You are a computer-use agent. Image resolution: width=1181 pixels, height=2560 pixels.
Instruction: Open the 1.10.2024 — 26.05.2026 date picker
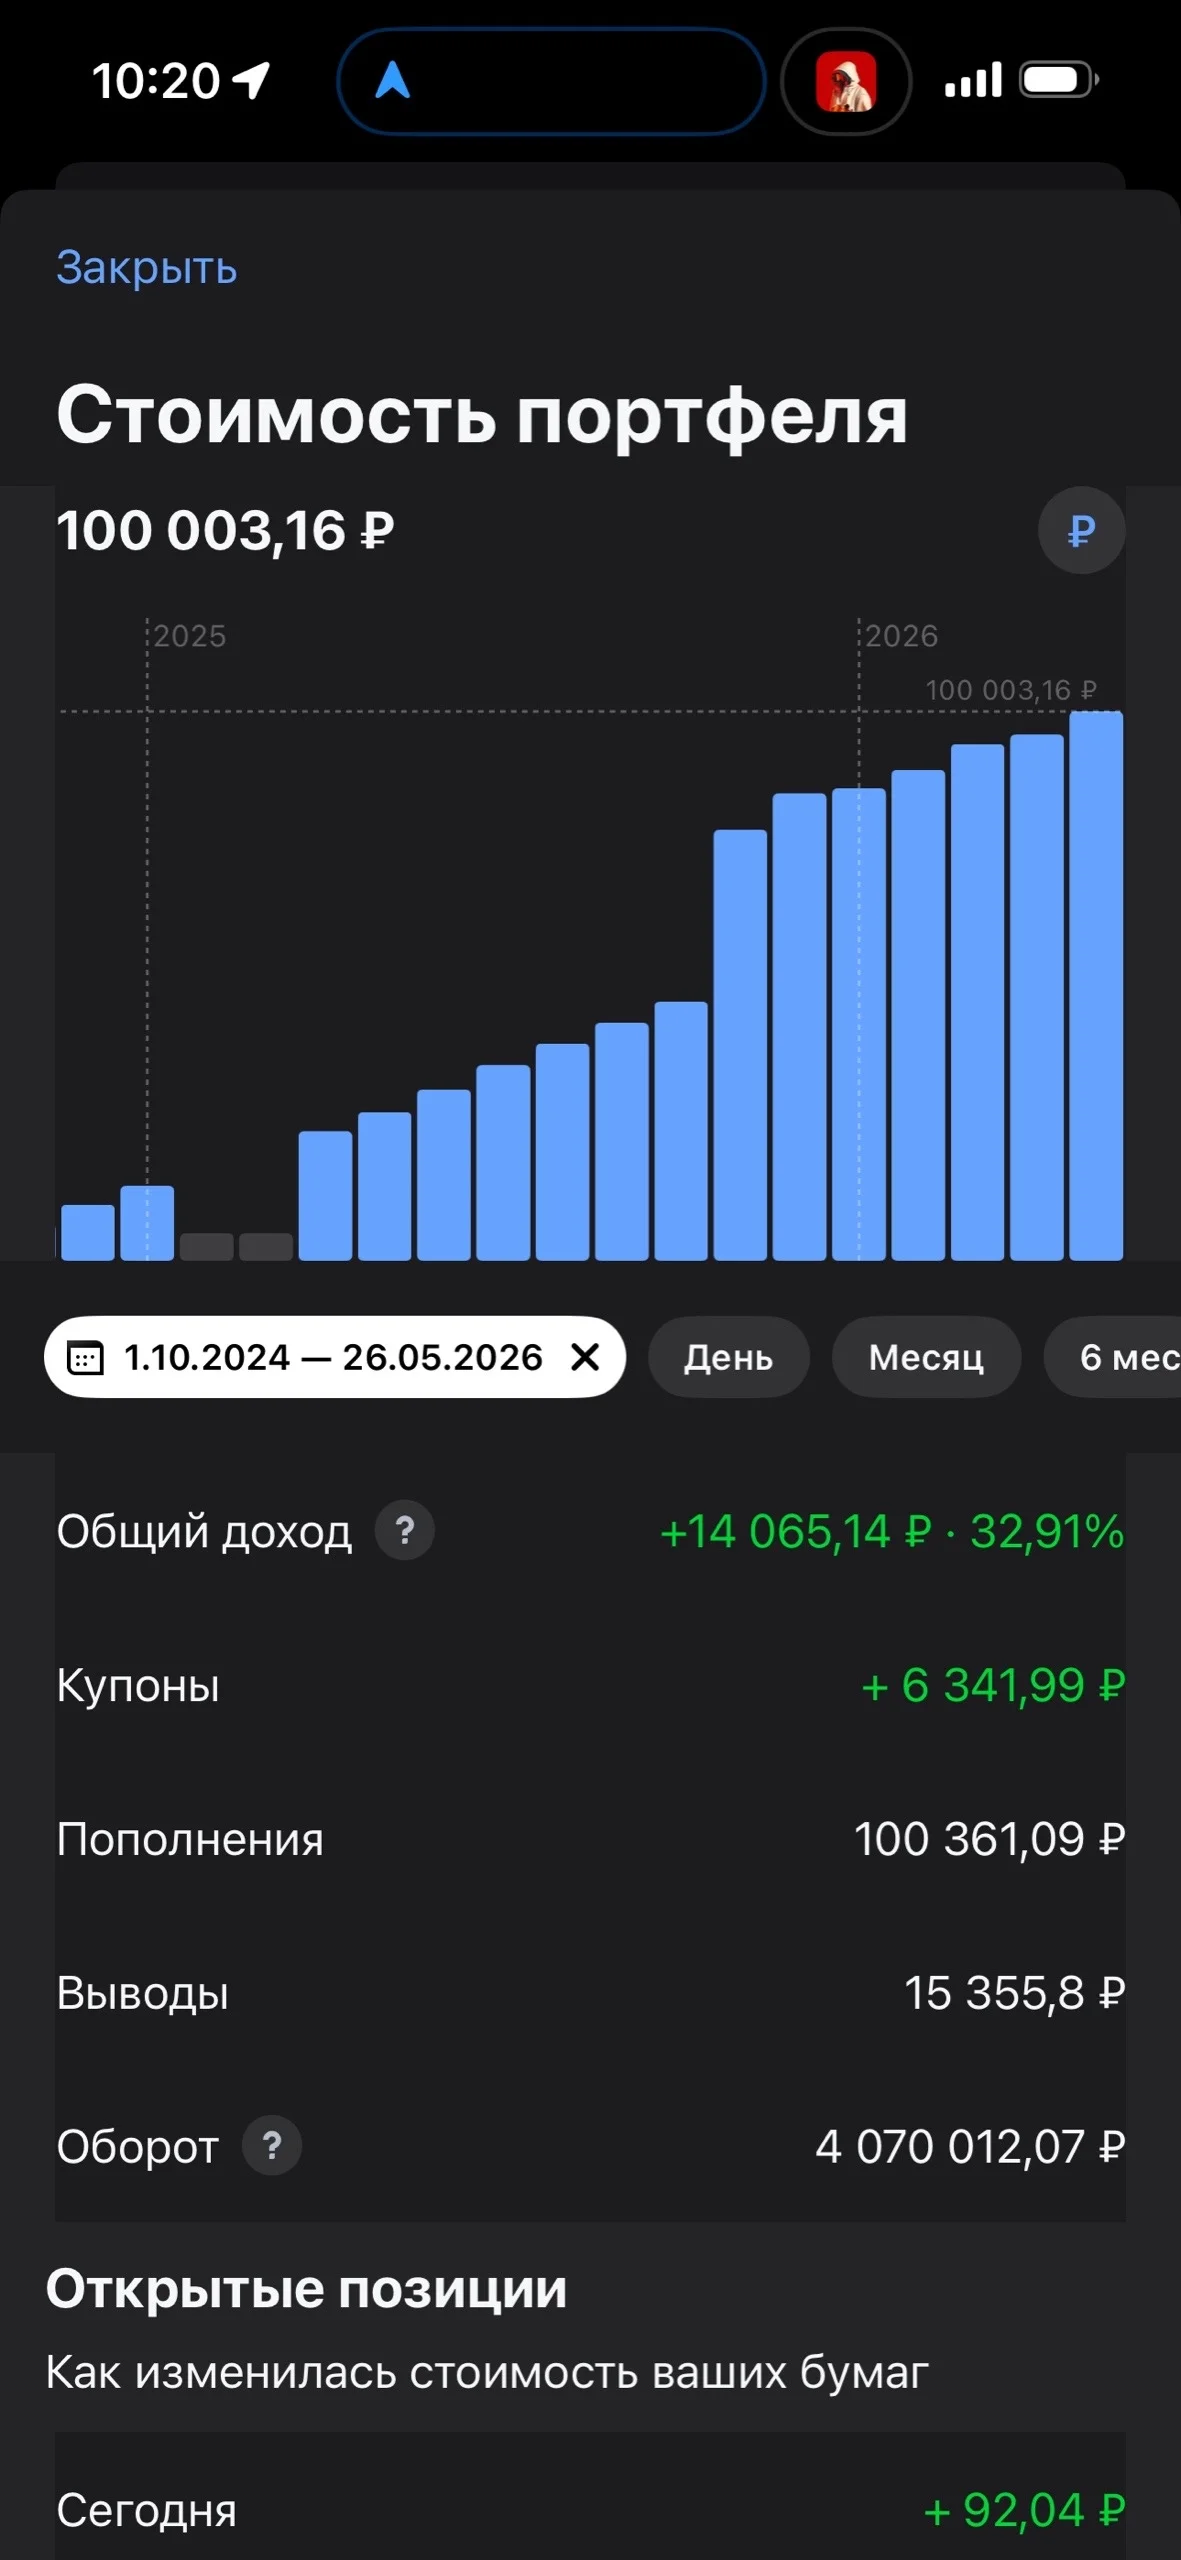coord(334,1357)
